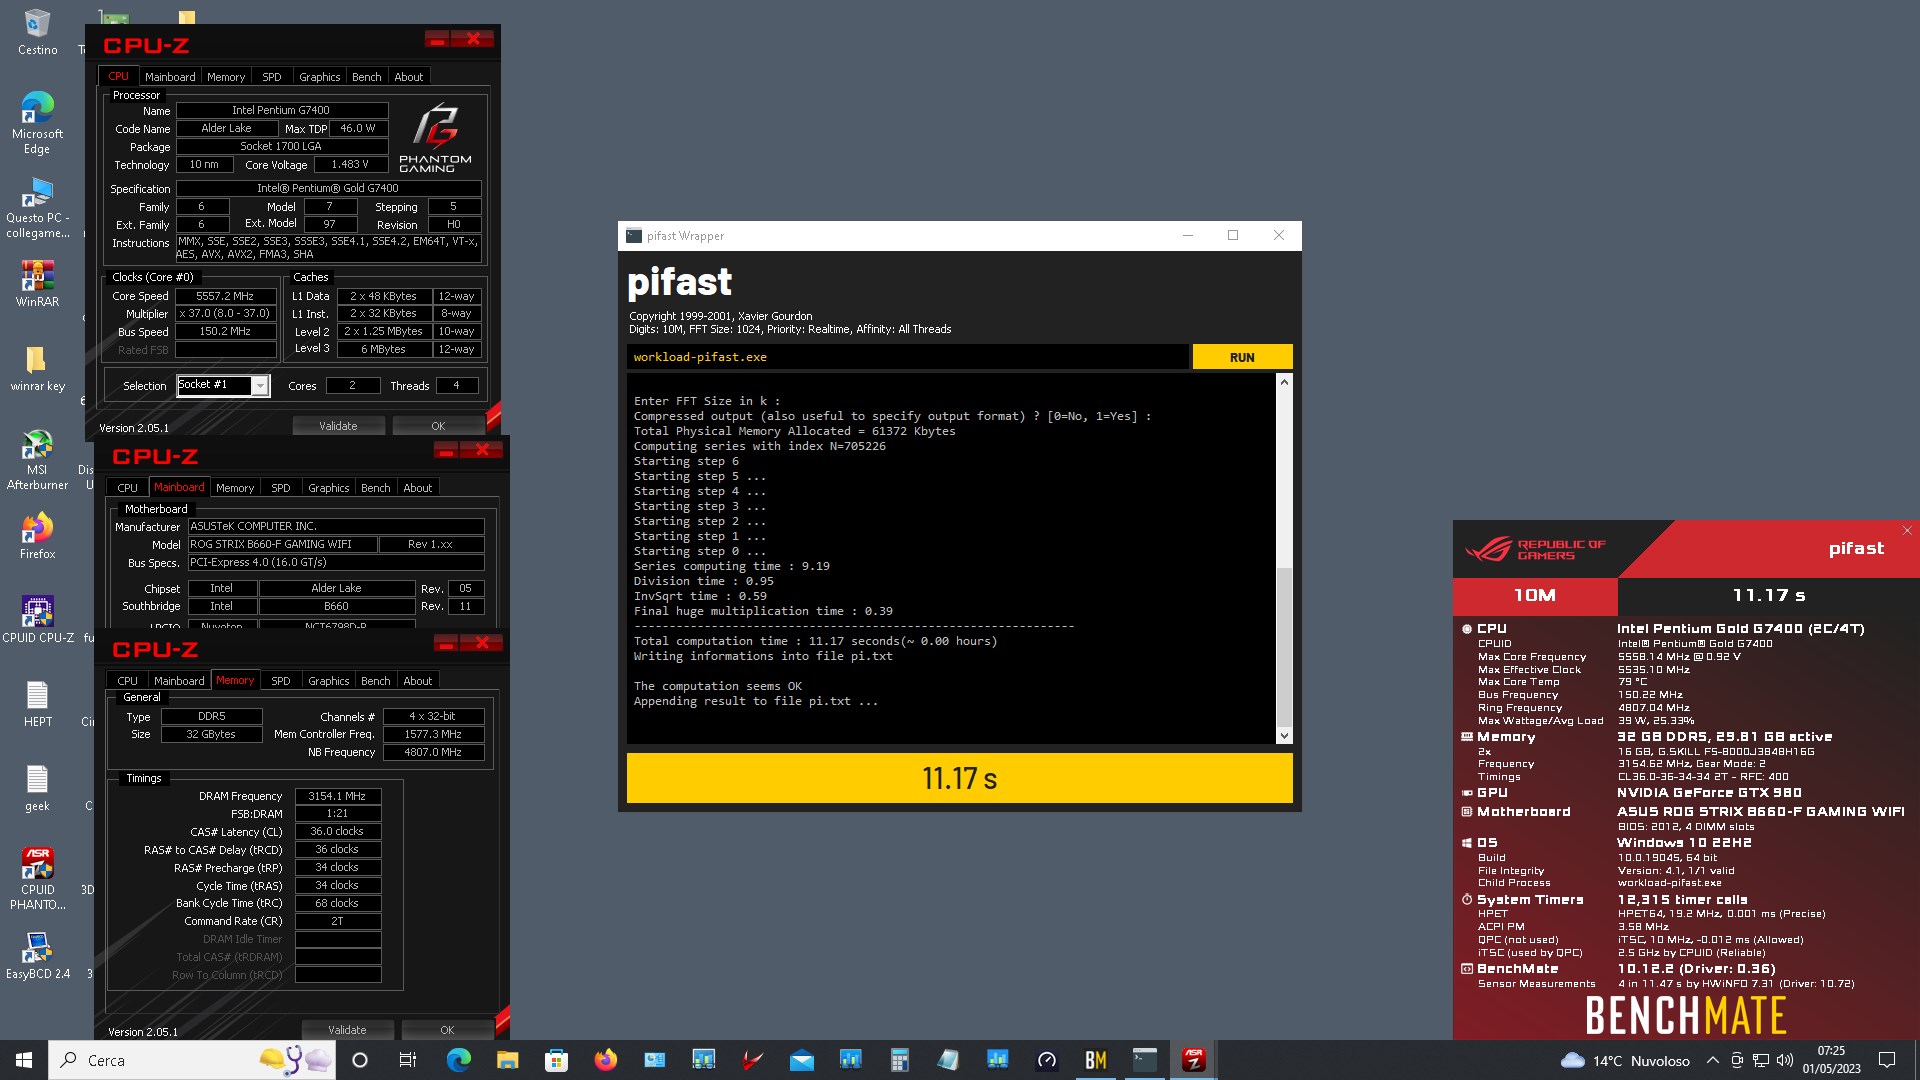The height and width of the screenshot is (1080, 1920).
Task: Open WinRAR desktop shortcut
Action: pos(37,283)
